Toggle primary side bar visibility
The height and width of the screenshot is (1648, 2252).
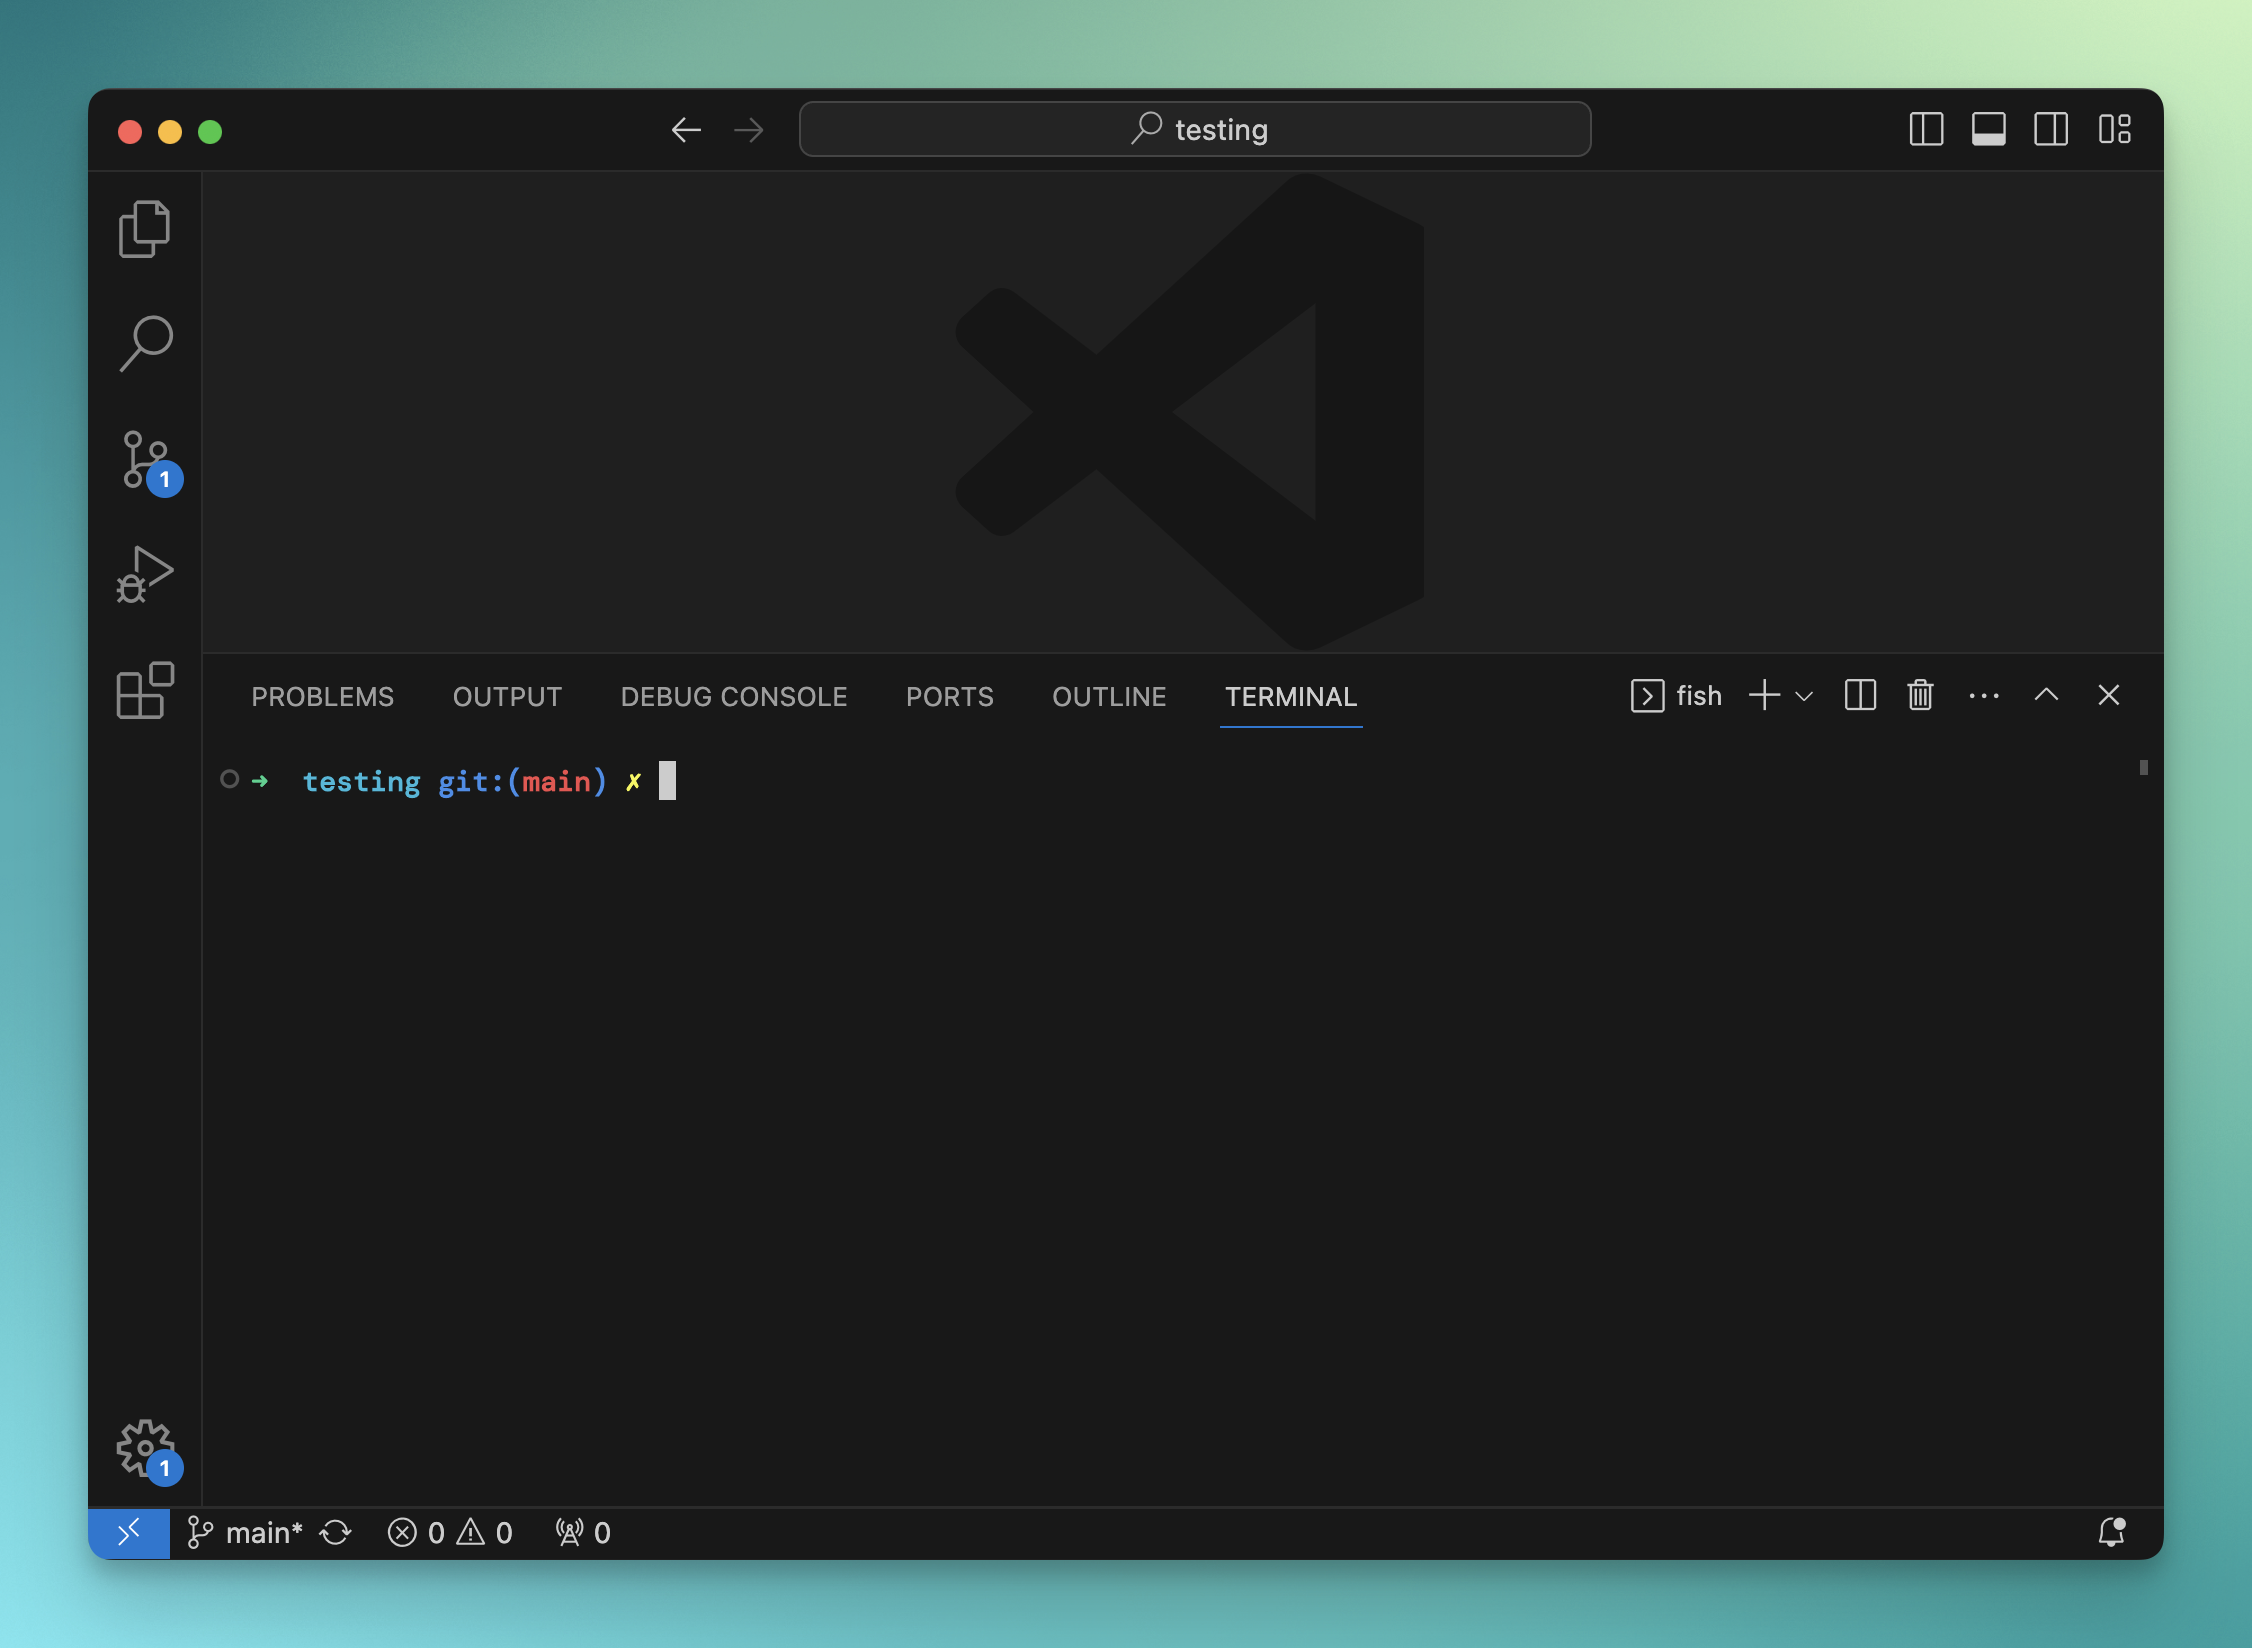[1926, 129]
